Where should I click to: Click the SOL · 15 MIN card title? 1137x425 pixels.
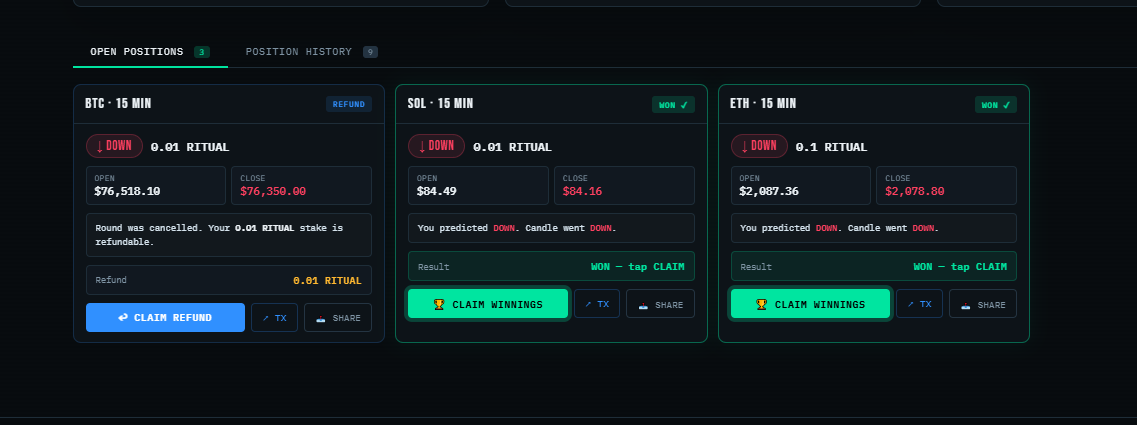pyautogui.click(x=440, y=104)
